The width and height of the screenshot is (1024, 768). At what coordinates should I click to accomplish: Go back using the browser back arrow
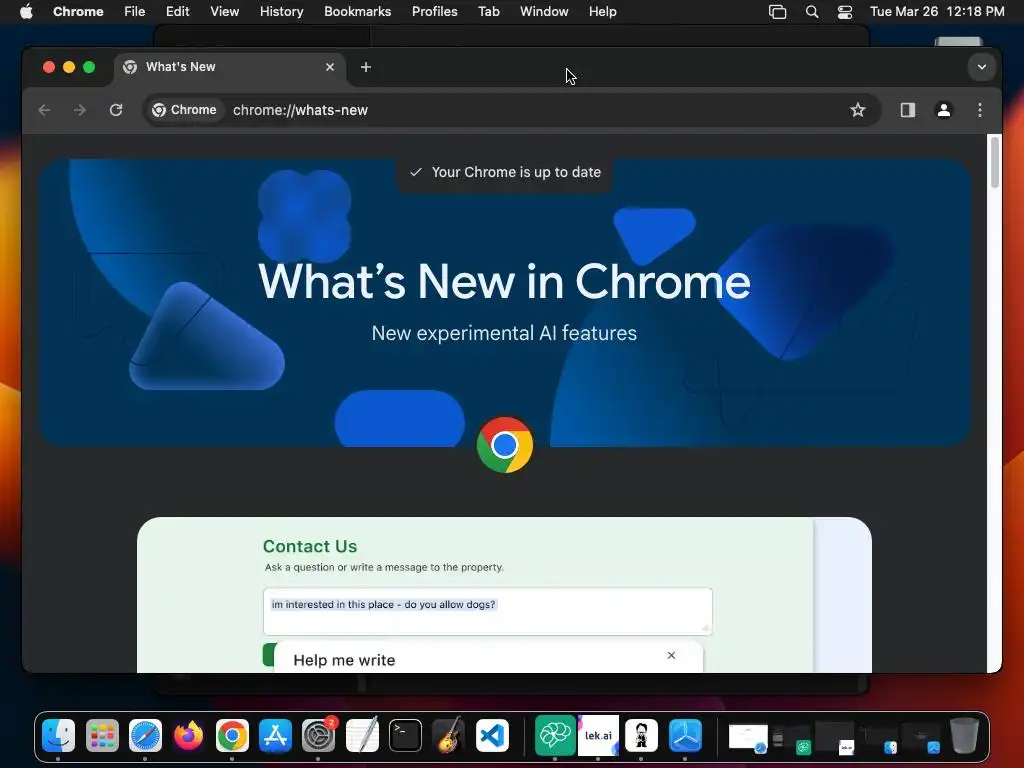(x=44, y=110)
